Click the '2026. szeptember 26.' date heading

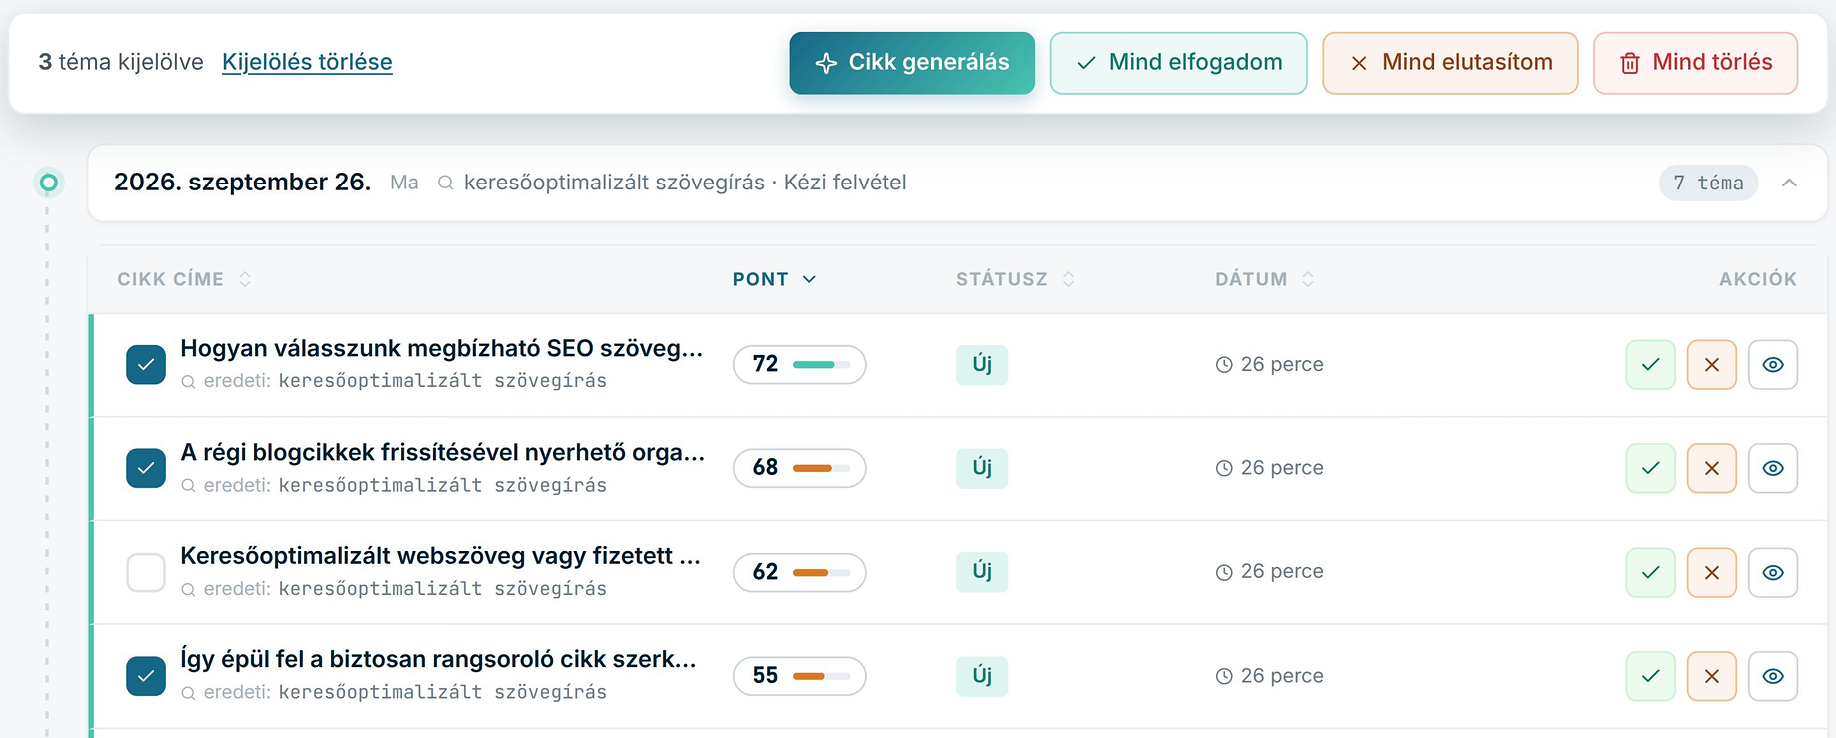point(242,182)
